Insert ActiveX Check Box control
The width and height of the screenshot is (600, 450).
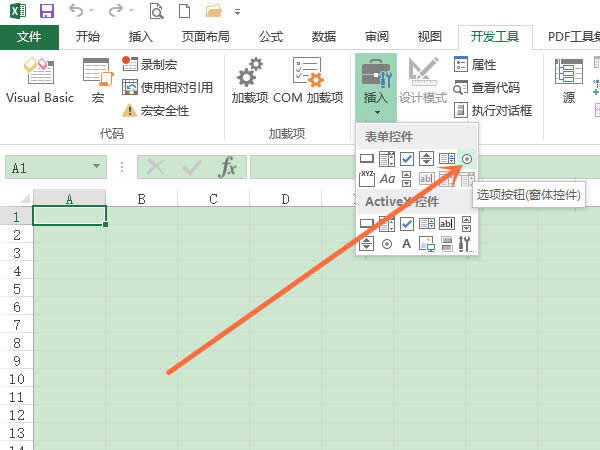tap(407, 223)
